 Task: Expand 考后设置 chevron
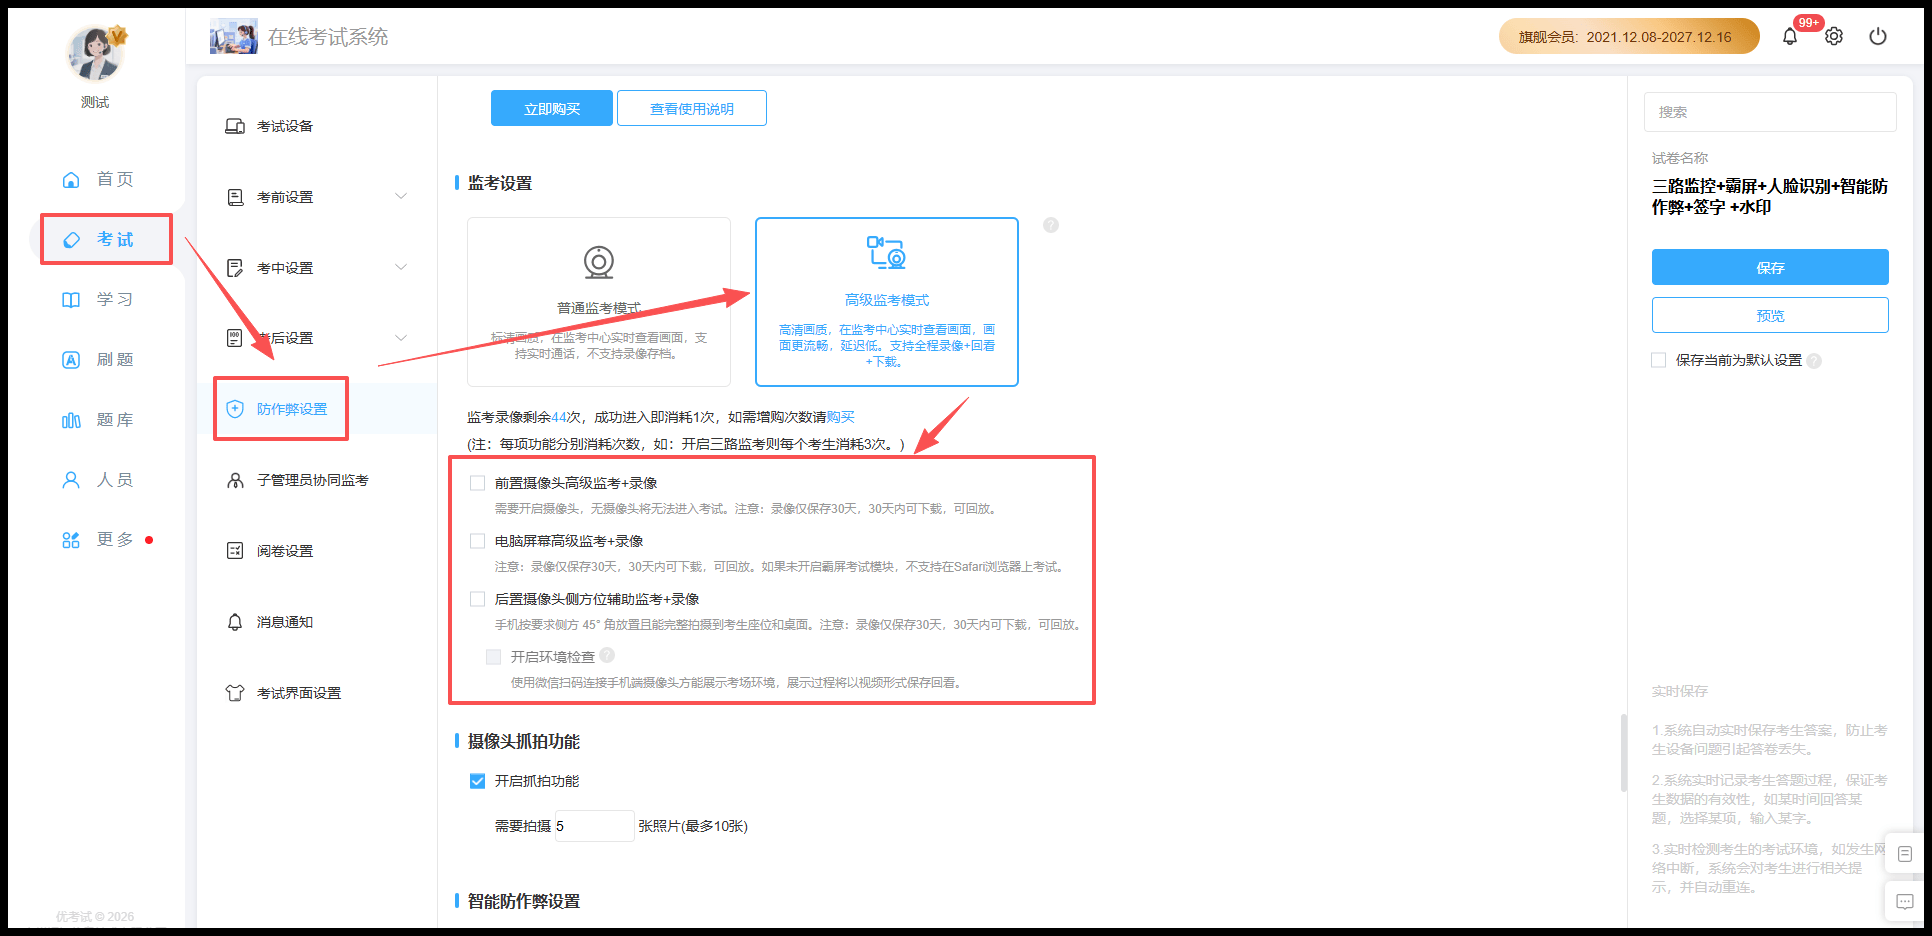coord(401,338)
